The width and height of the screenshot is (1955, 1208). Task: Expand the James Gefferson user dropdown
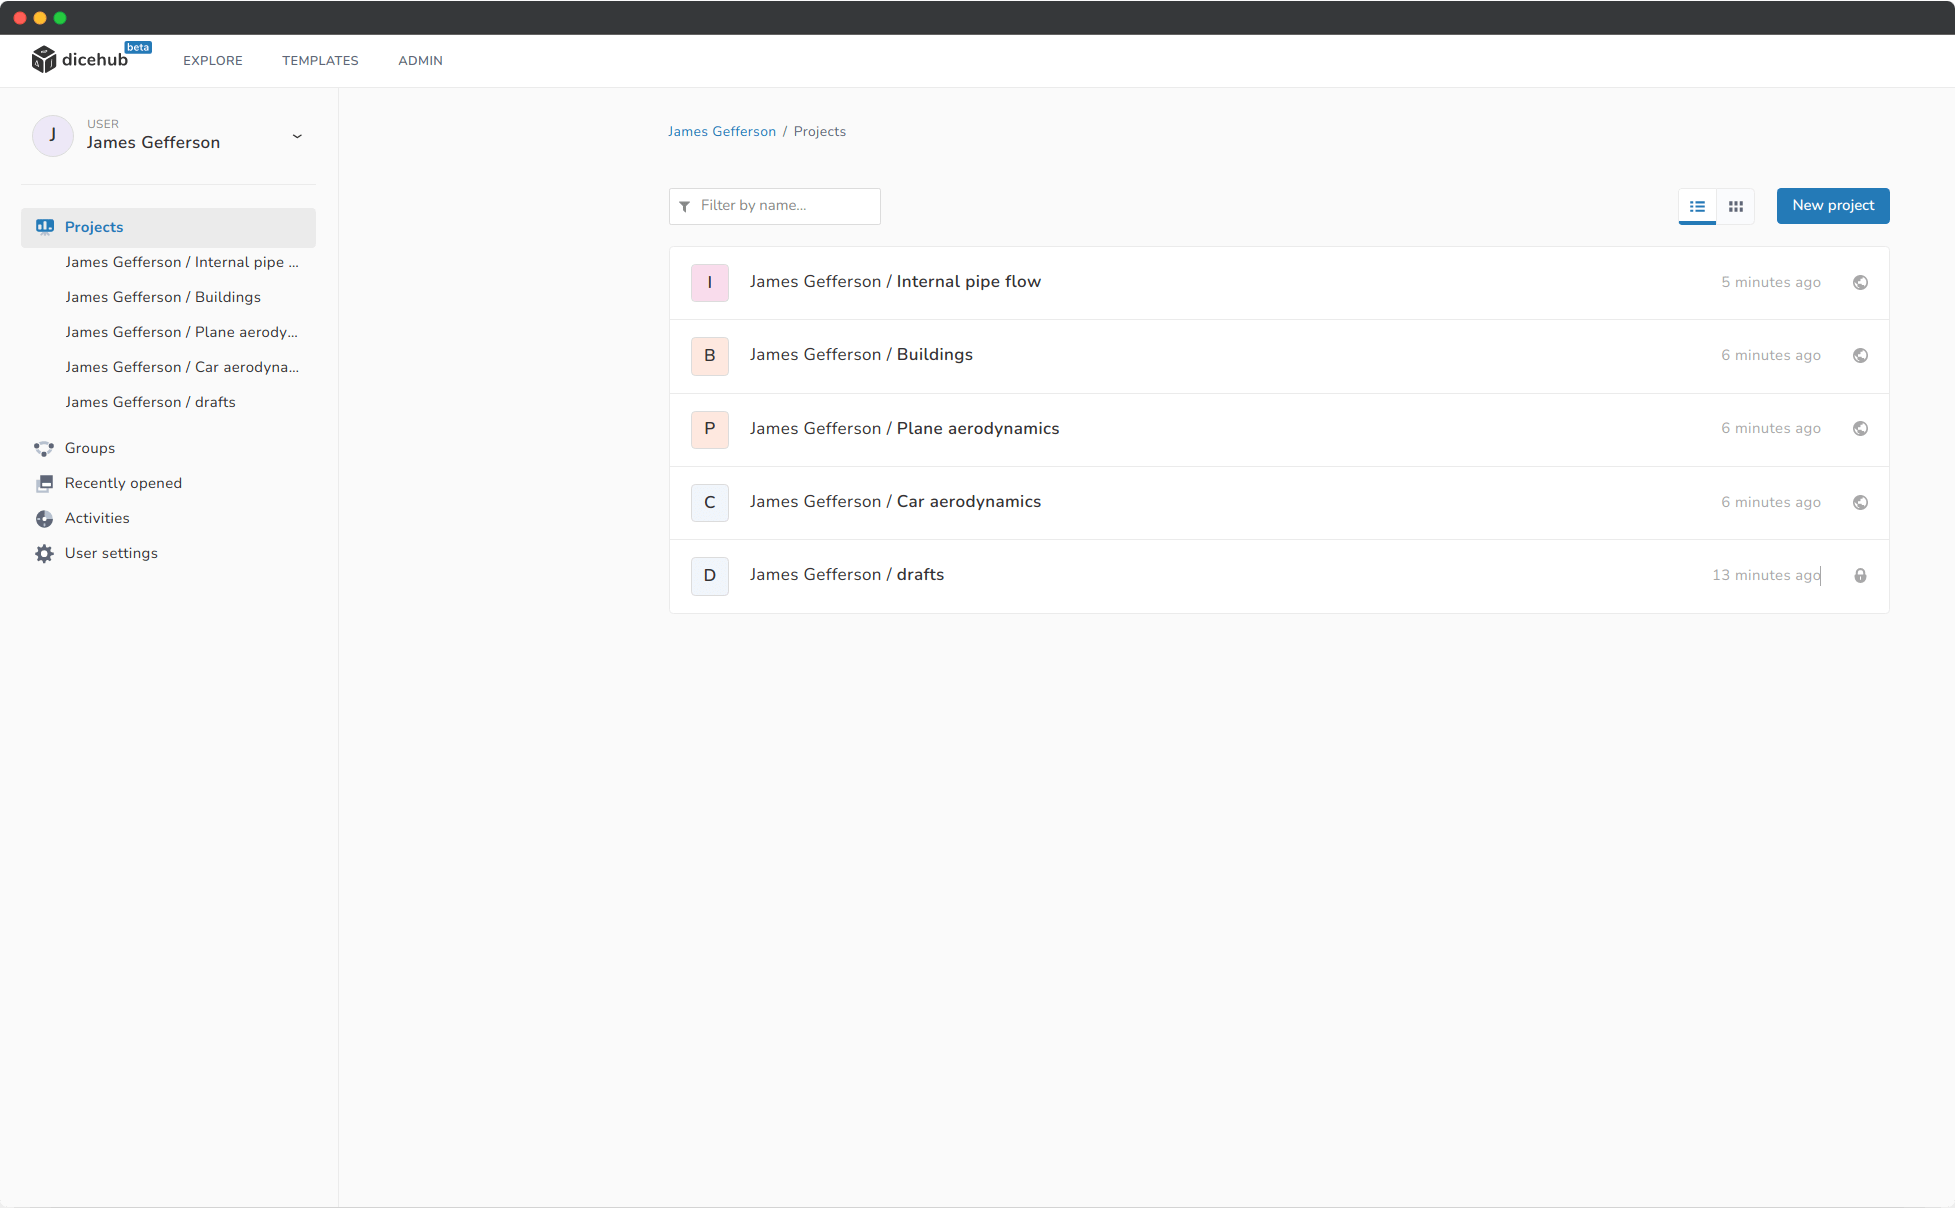(297, 137)
